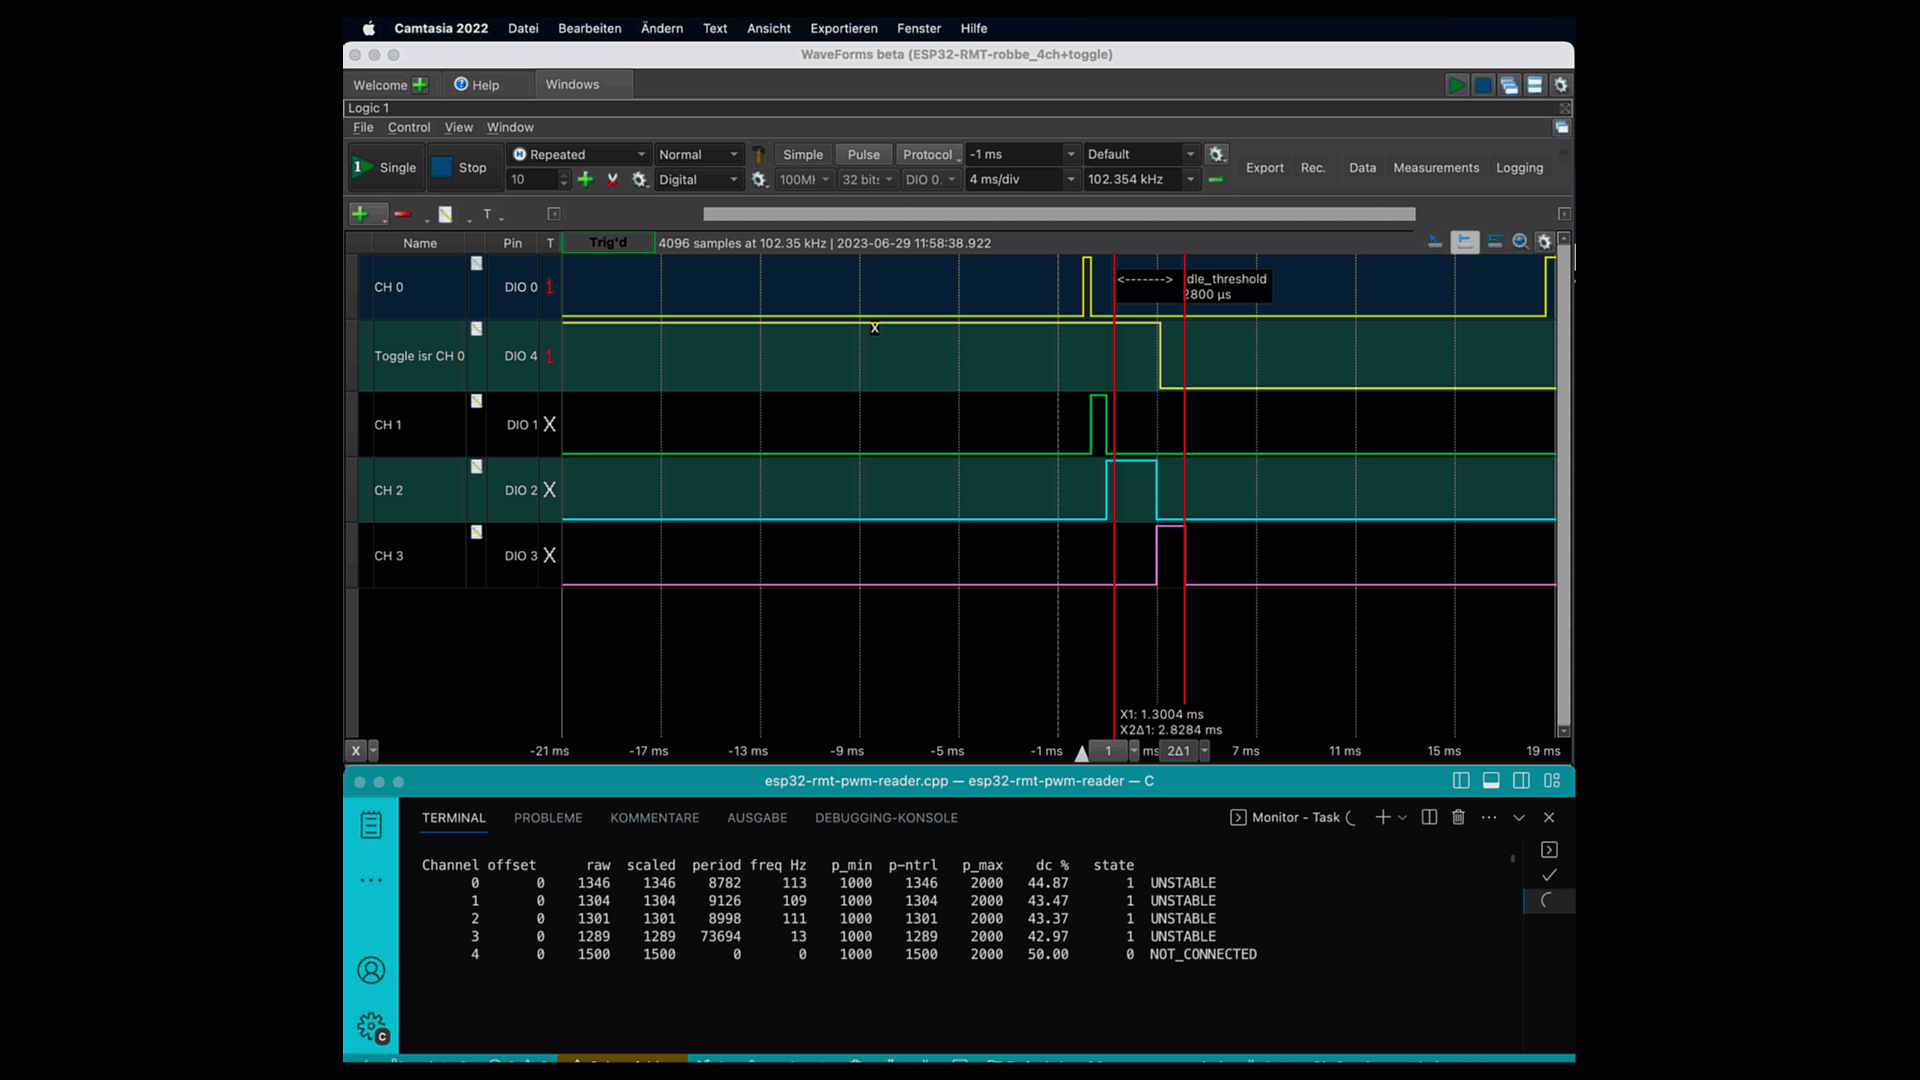This screenshot has height=1080, width=1920.
Task: Click the Export button in toolbar
Action: [x=1263, y=167]
